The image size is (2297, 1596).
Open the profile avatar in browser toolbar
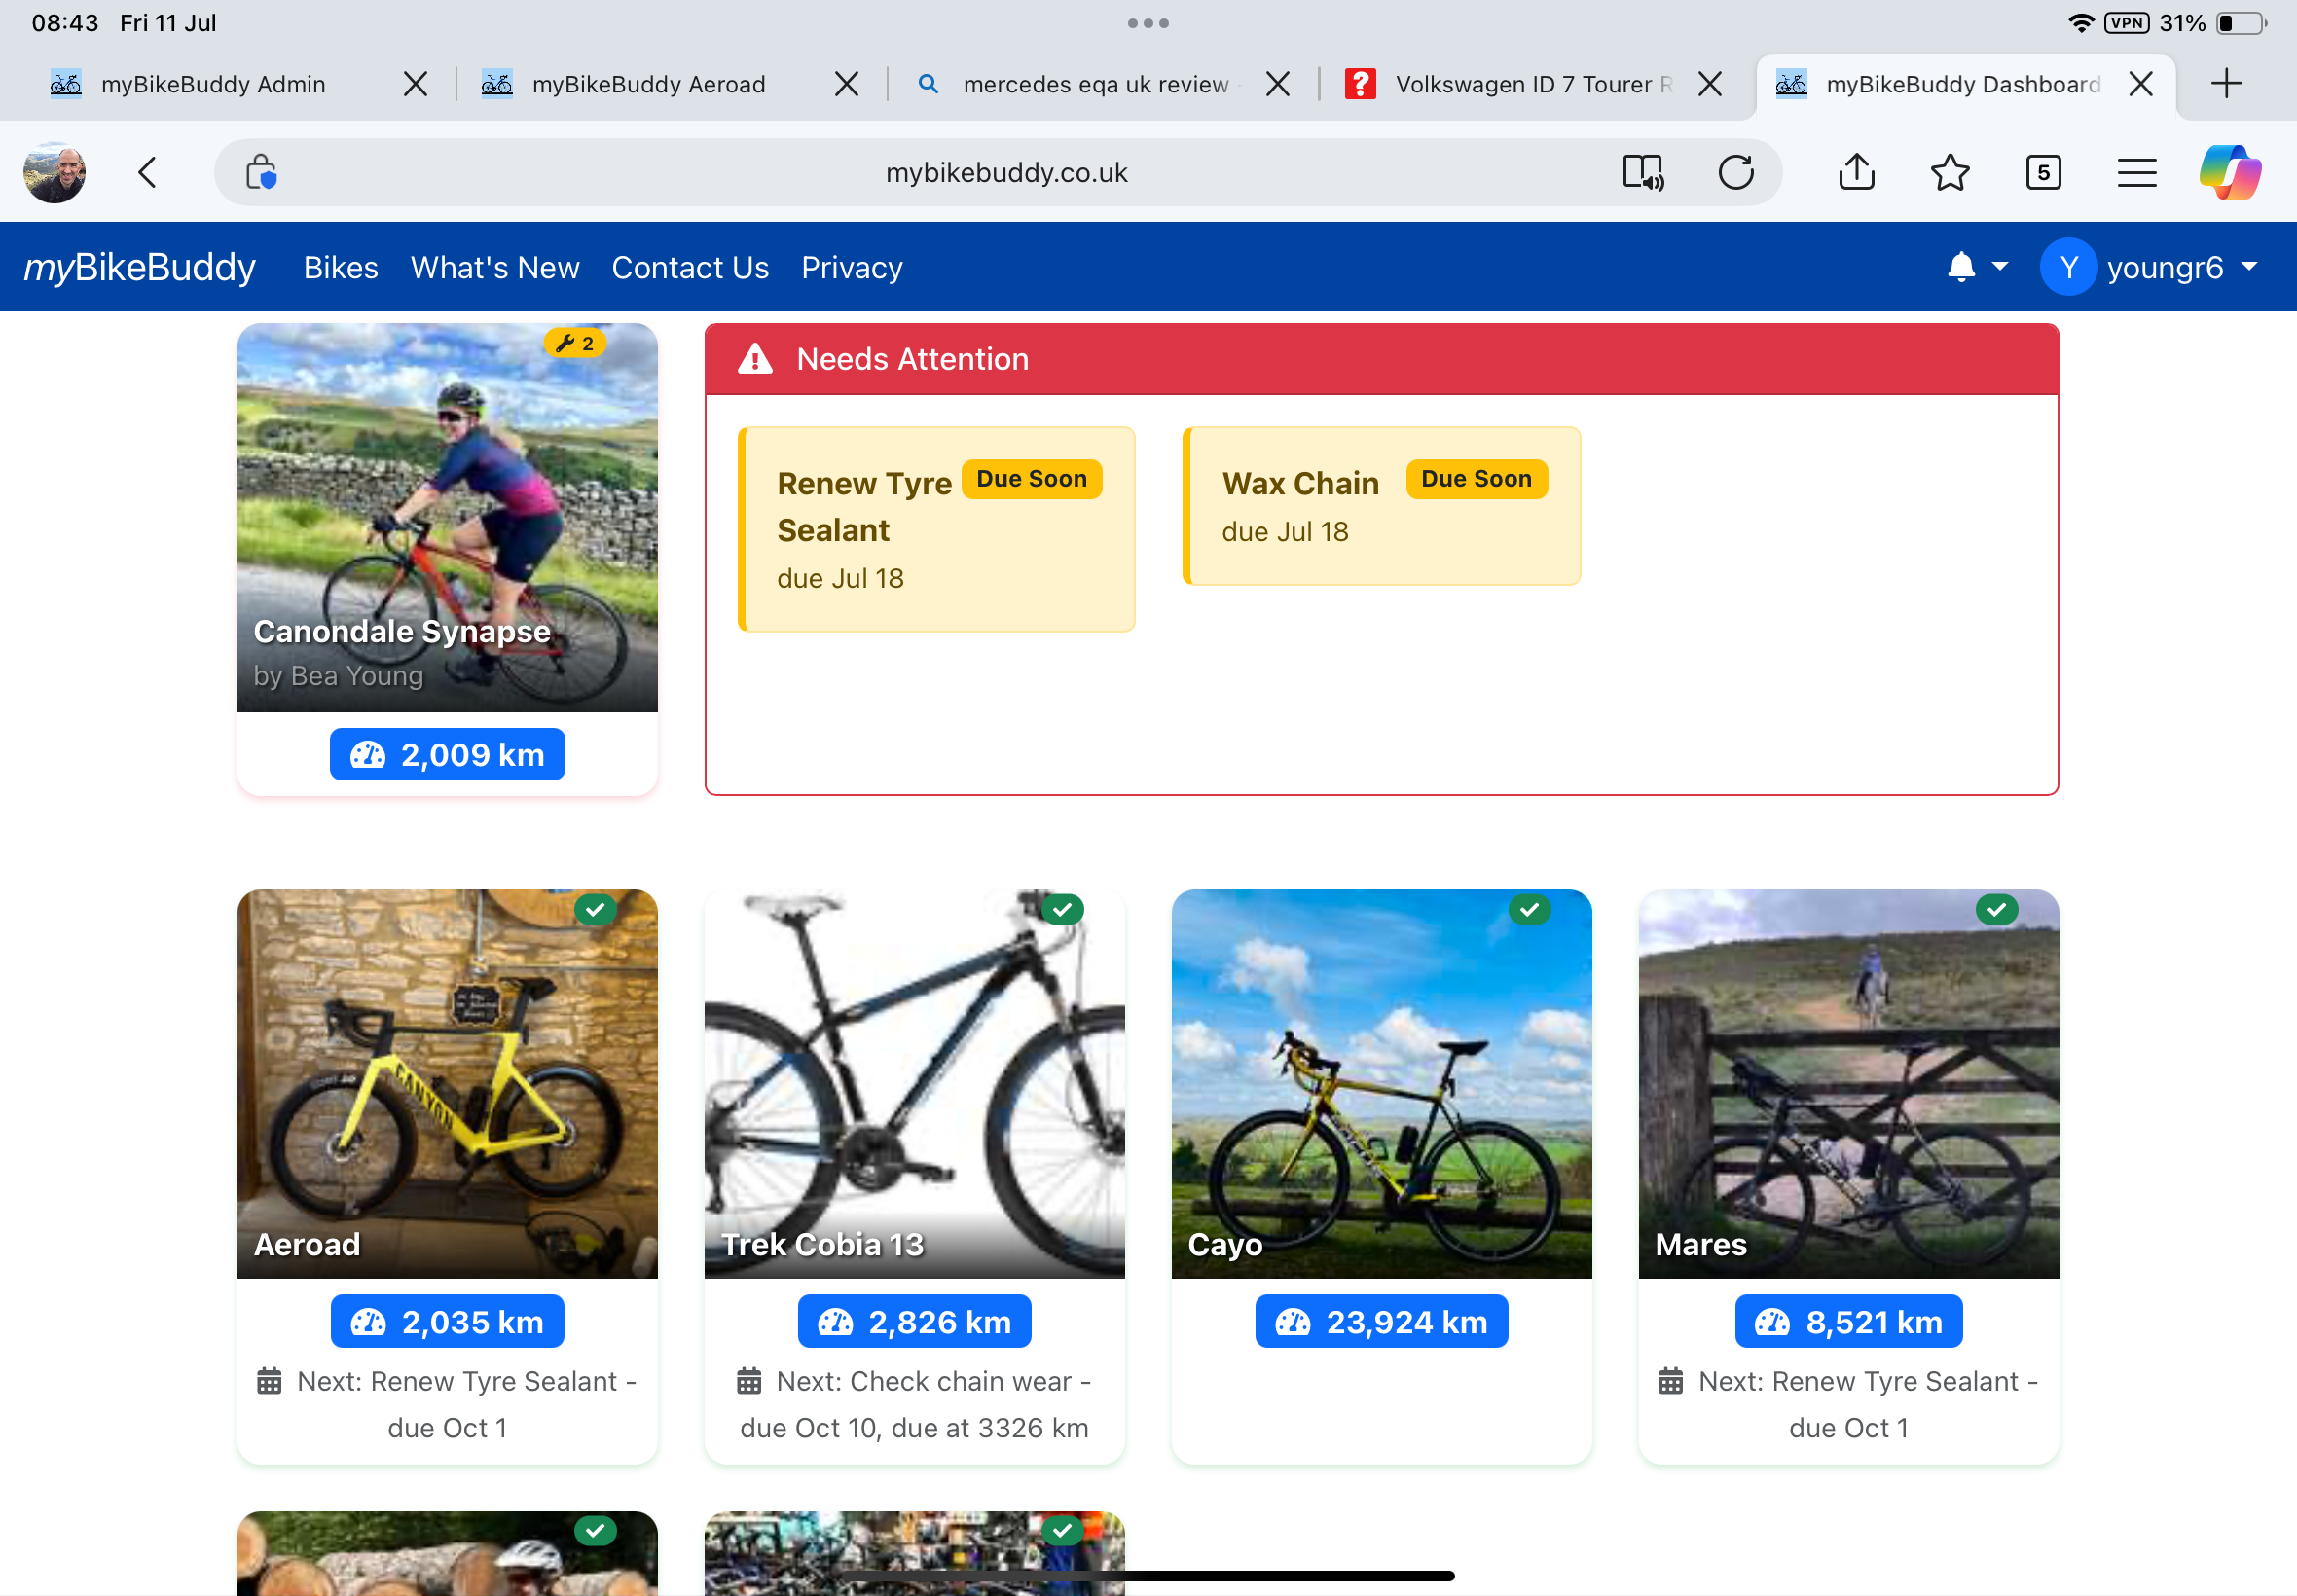(55, 172)
